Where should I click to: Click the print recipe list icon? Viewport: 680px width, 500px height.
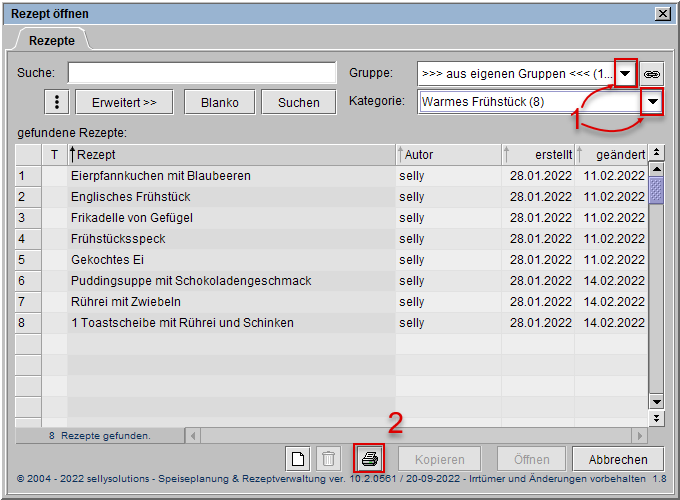point(370,459)
